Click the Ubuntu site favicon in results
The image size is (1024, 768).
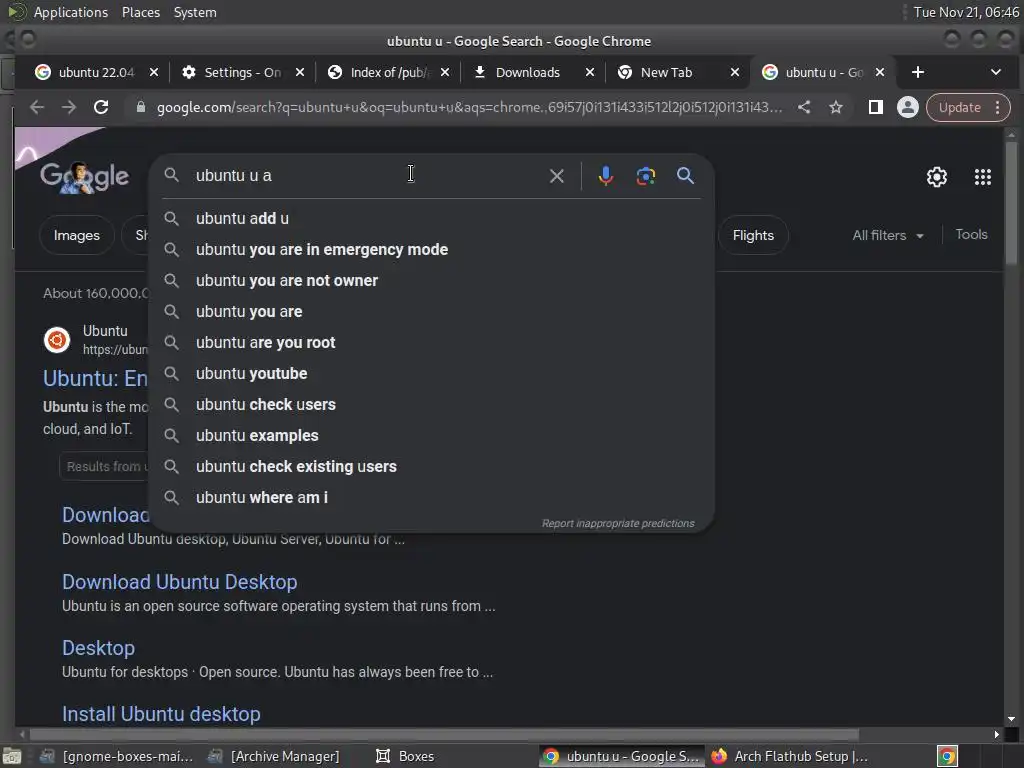click(x=57, y=340)
